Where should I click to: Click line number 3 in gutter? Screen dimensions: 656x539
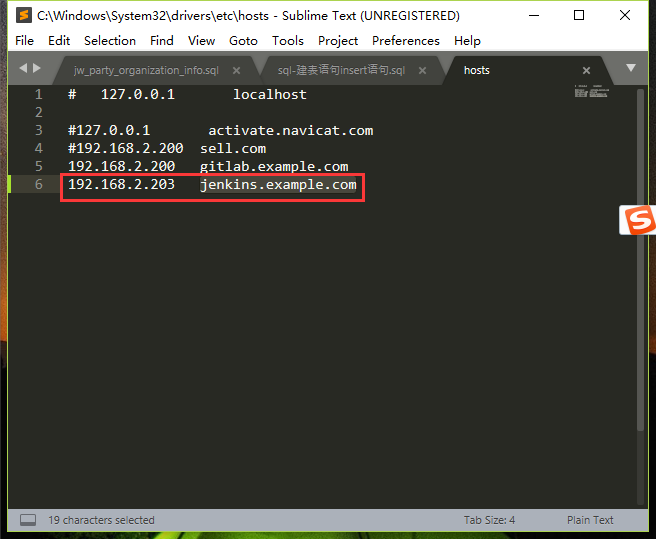coord(38,131)
